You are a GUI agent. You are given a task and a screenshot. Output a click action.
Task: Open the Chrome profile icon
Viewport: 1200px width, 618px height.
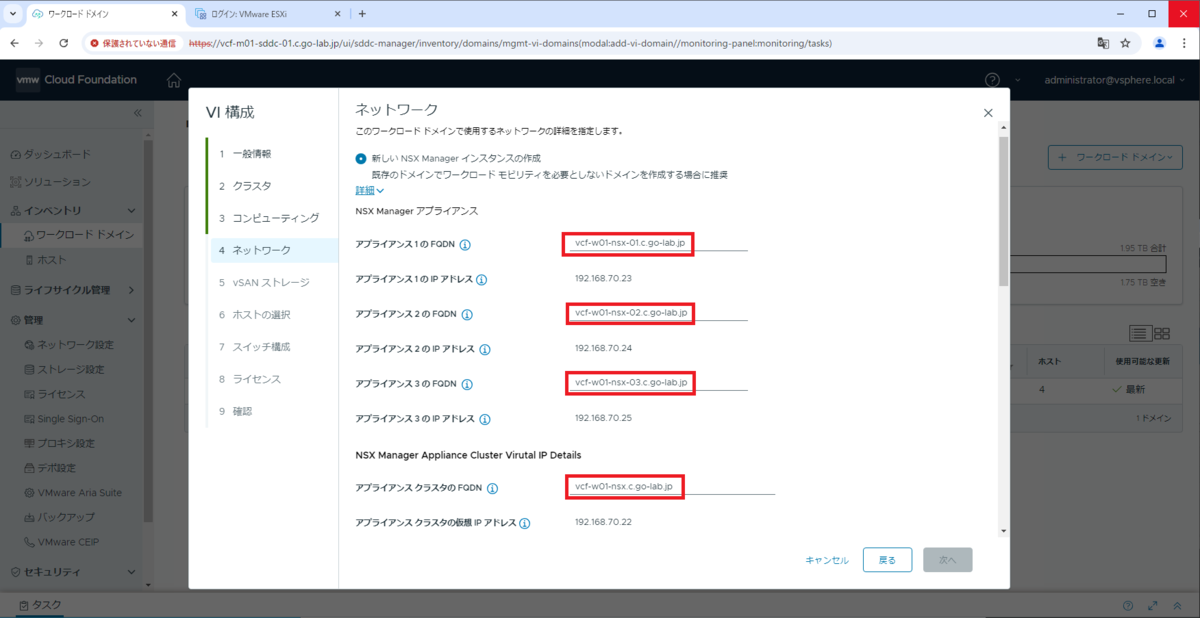tap(1160, 43)
